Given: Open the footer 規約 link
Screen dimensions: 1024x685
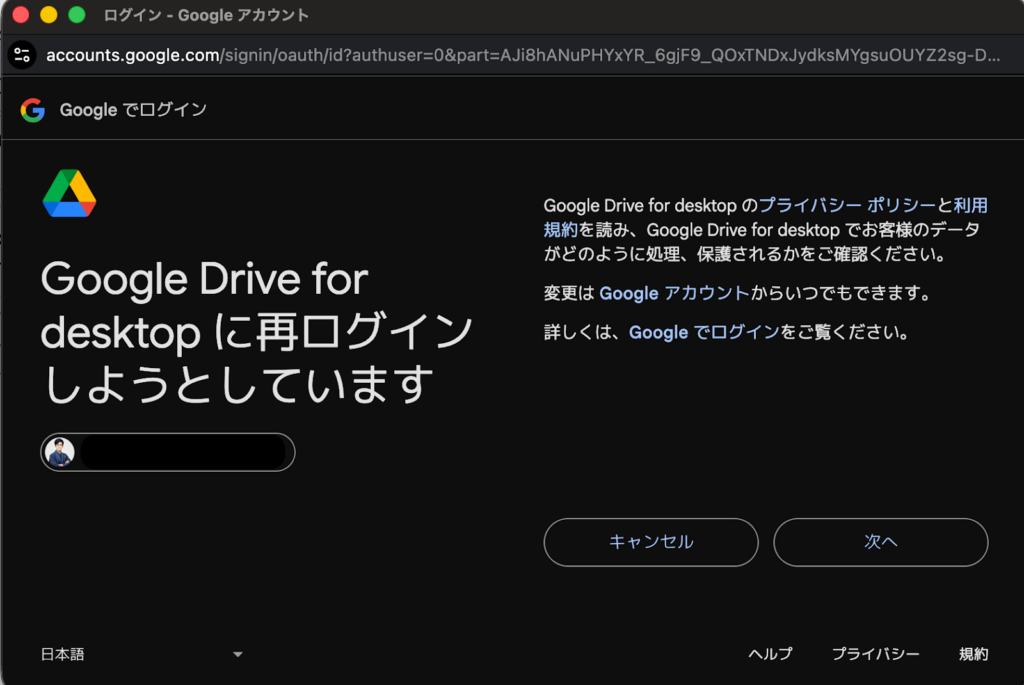Looking at the screenshot, I should coord(973,654).
